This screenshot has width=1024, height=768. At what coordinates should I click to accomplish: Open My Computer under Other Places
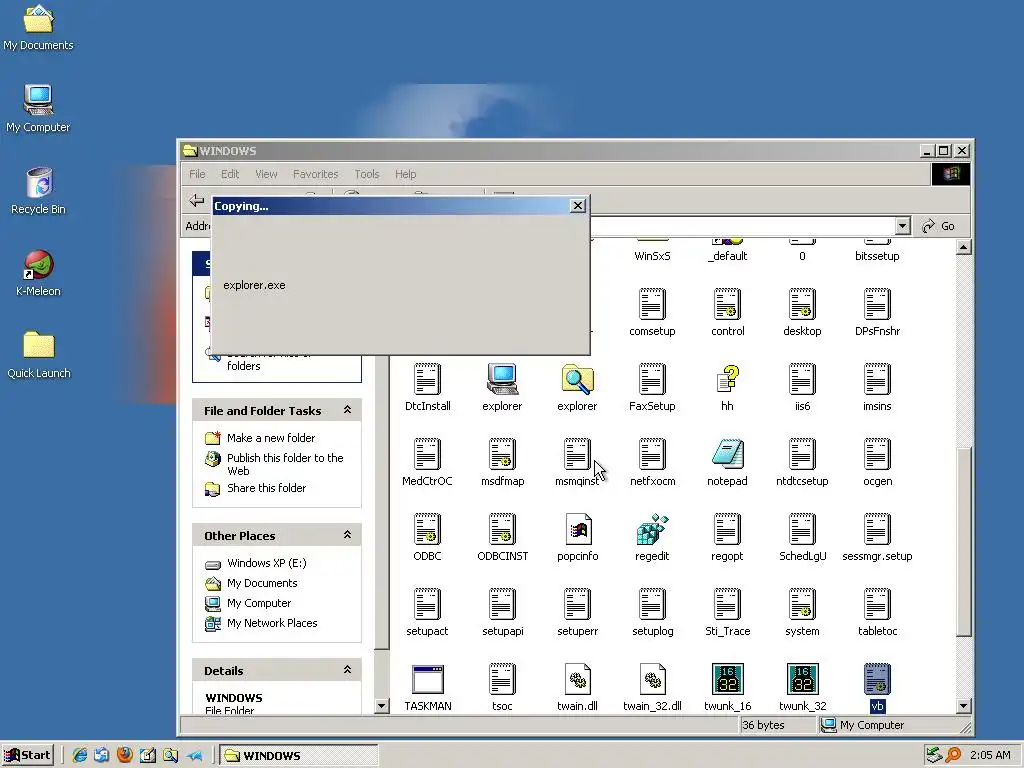(259, 603)
